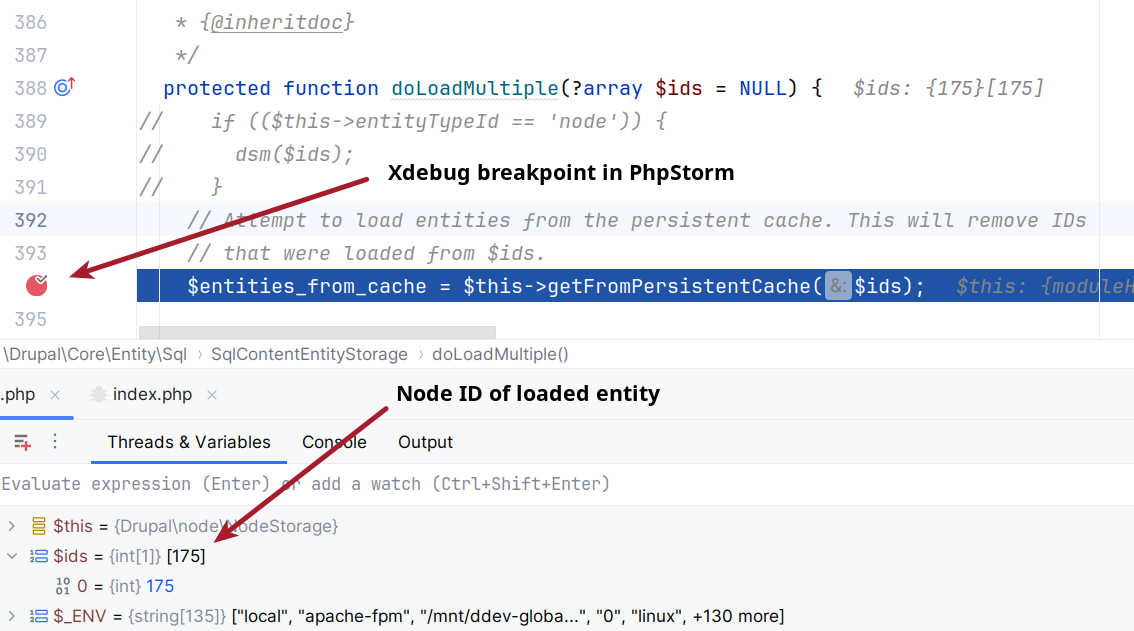1134x631 pixels.
Task: Click the \Drupal\Core\Entity\Sql breadcrumb
Action: [95, 355]
